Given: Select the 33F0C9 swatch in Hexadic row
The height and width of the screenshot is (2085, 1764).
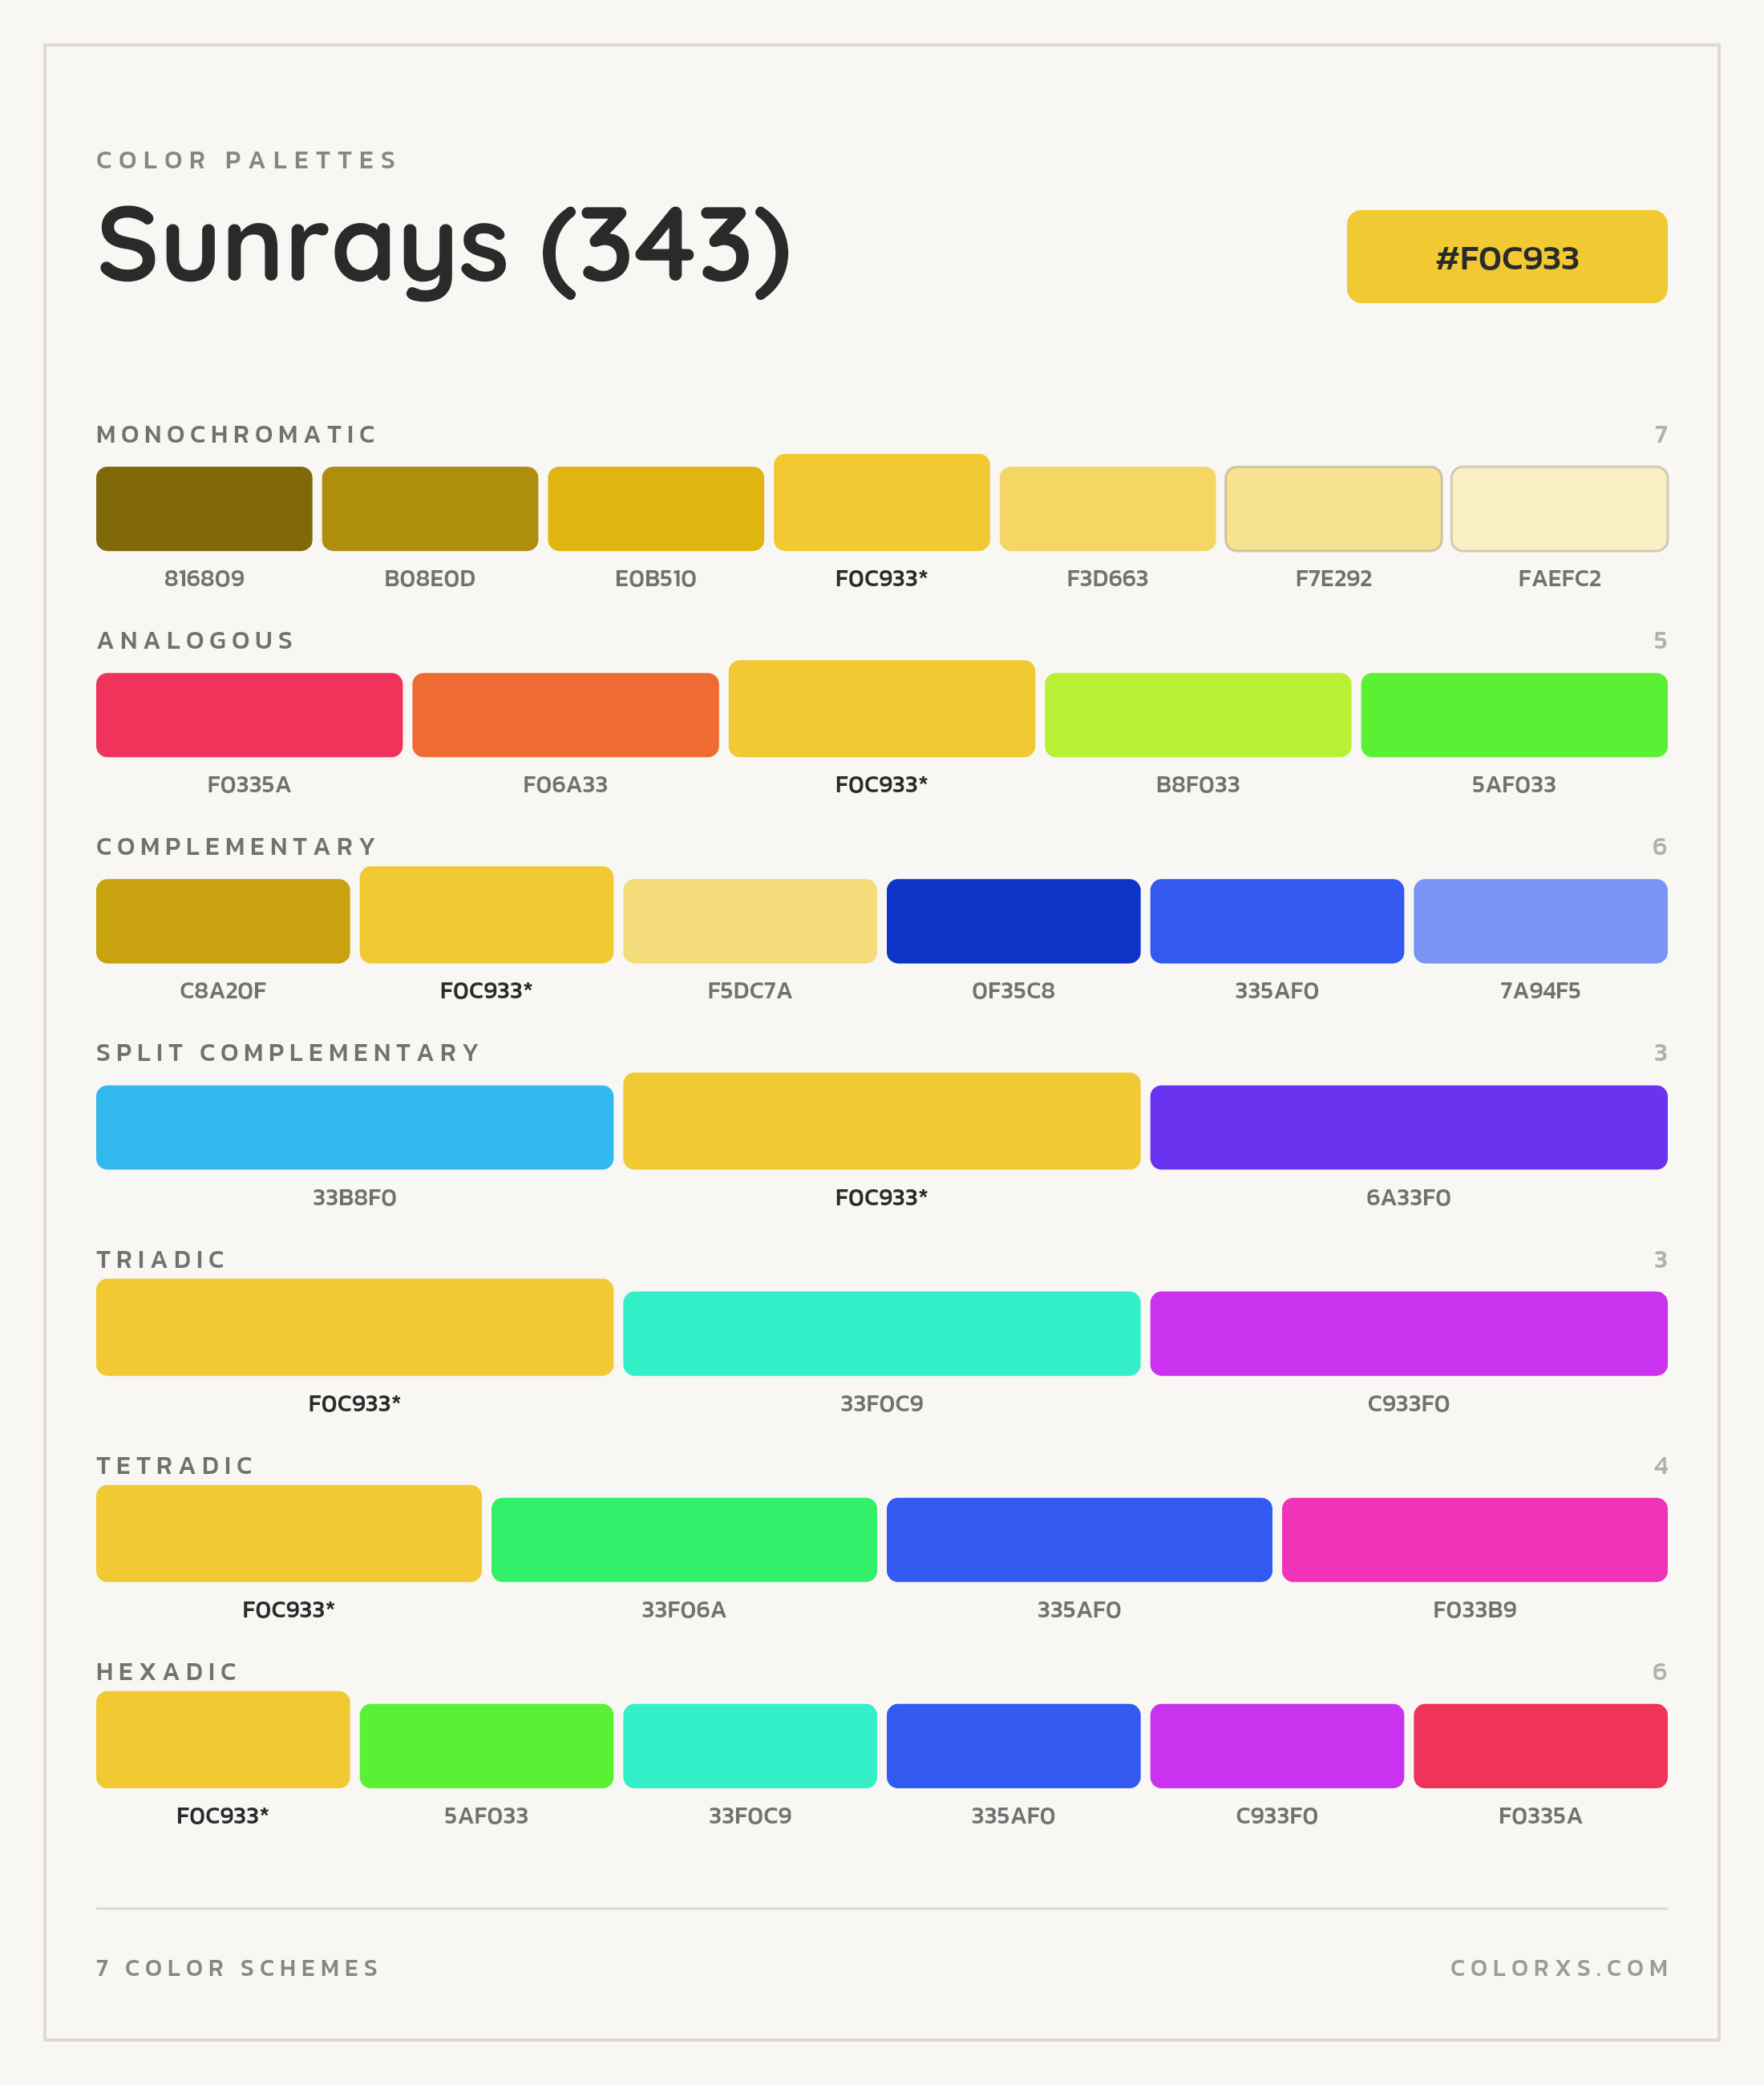Looking at the screenshot, I should point(750,1746).
